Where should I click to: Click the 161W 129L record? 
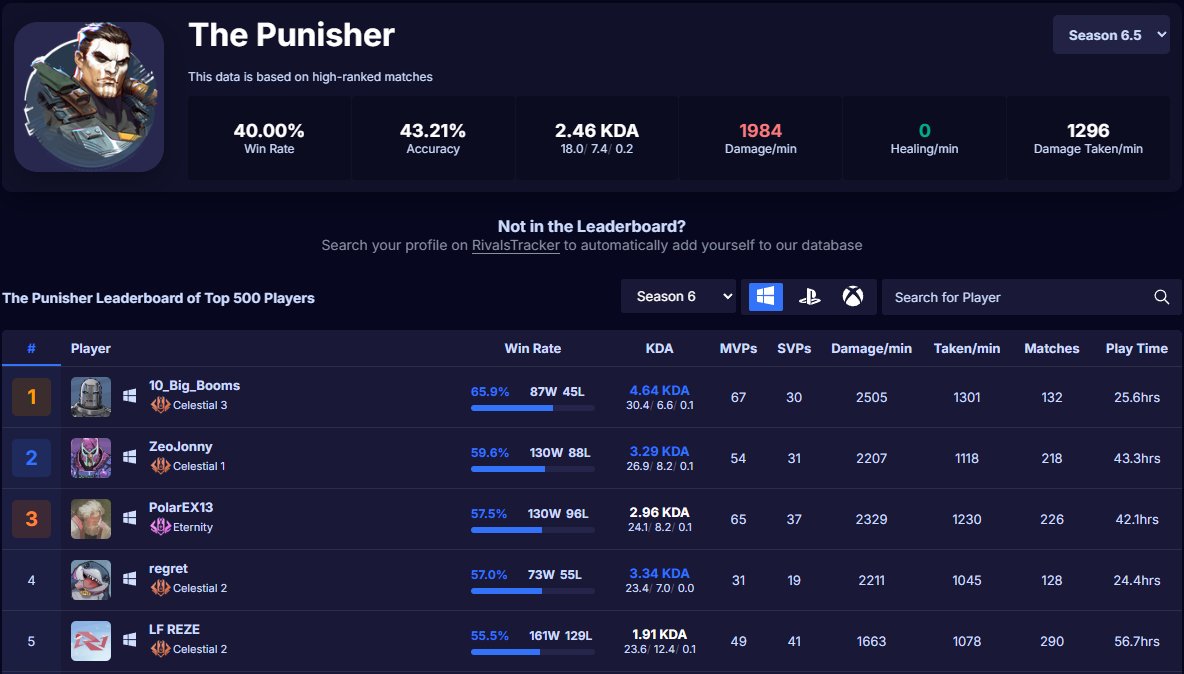point(560,636)
